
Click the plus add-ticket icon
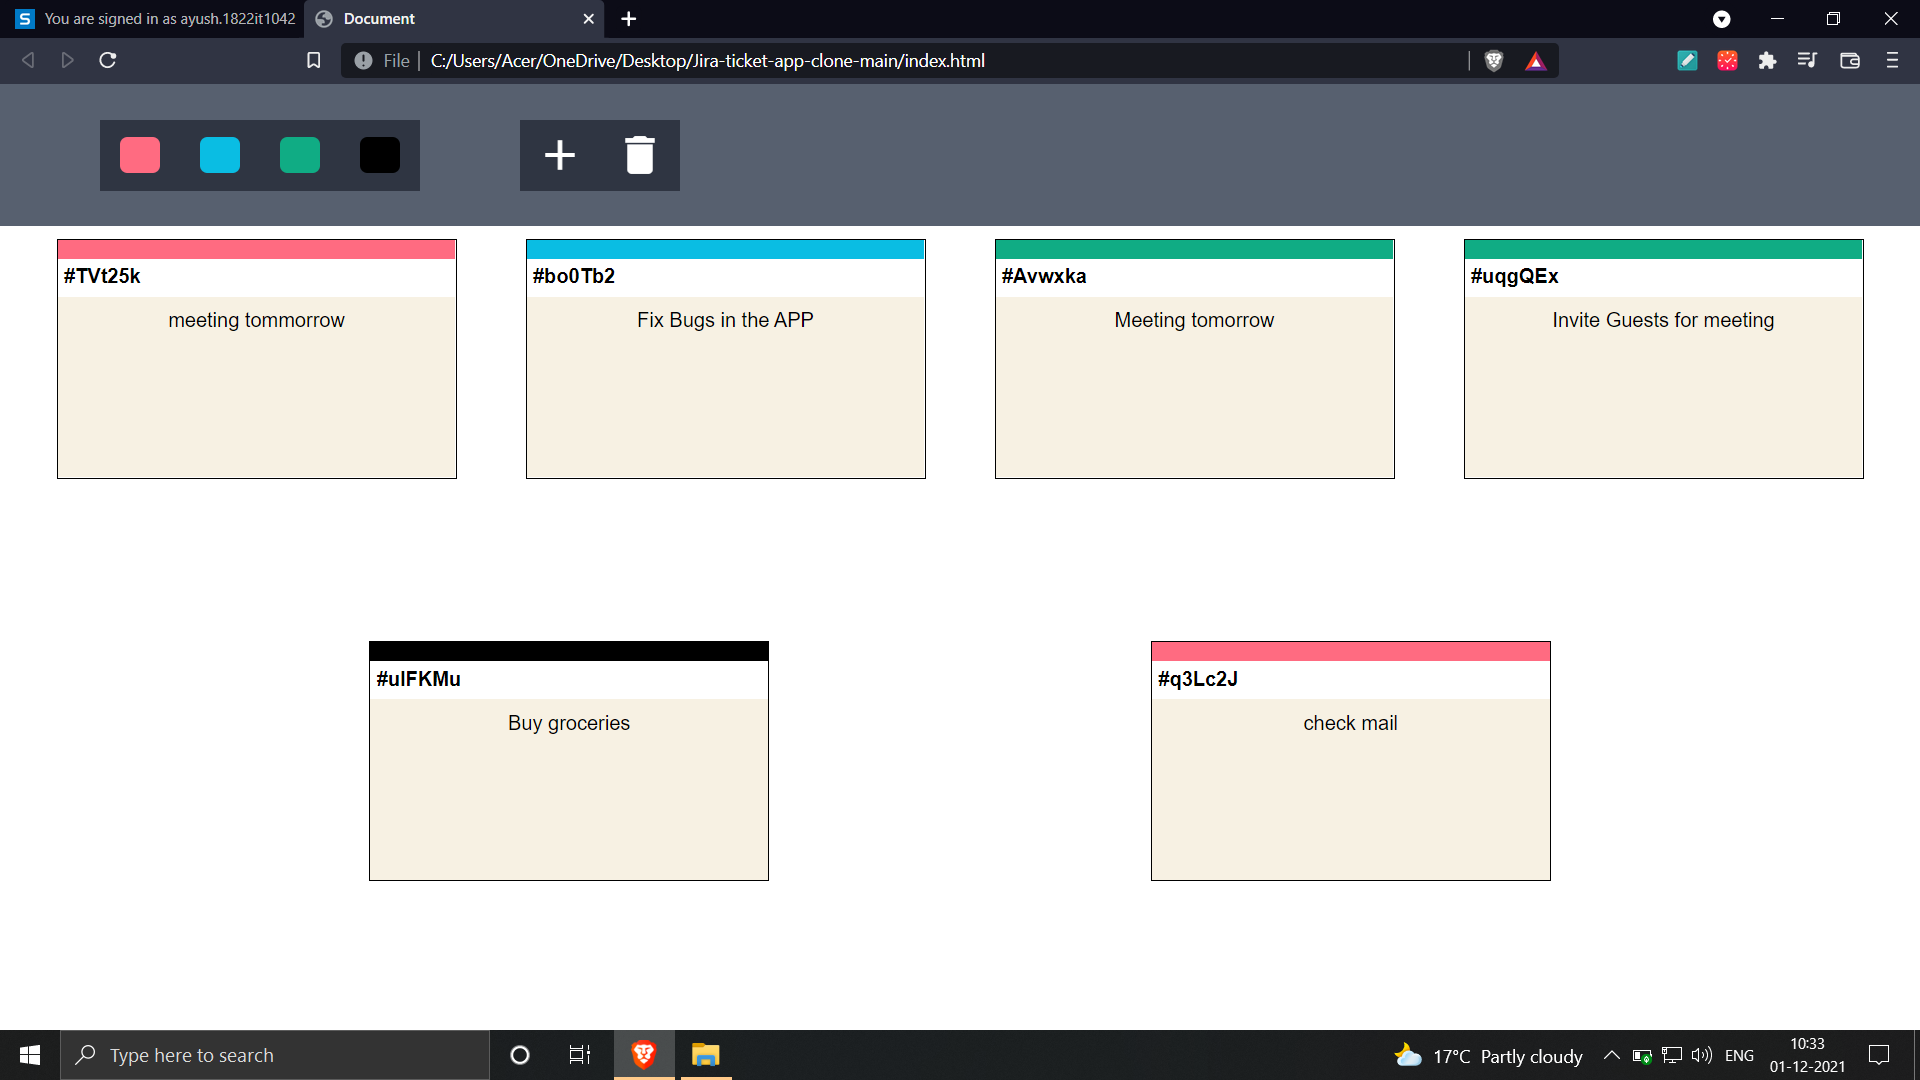pyautogui.click(x=559, y=155)
